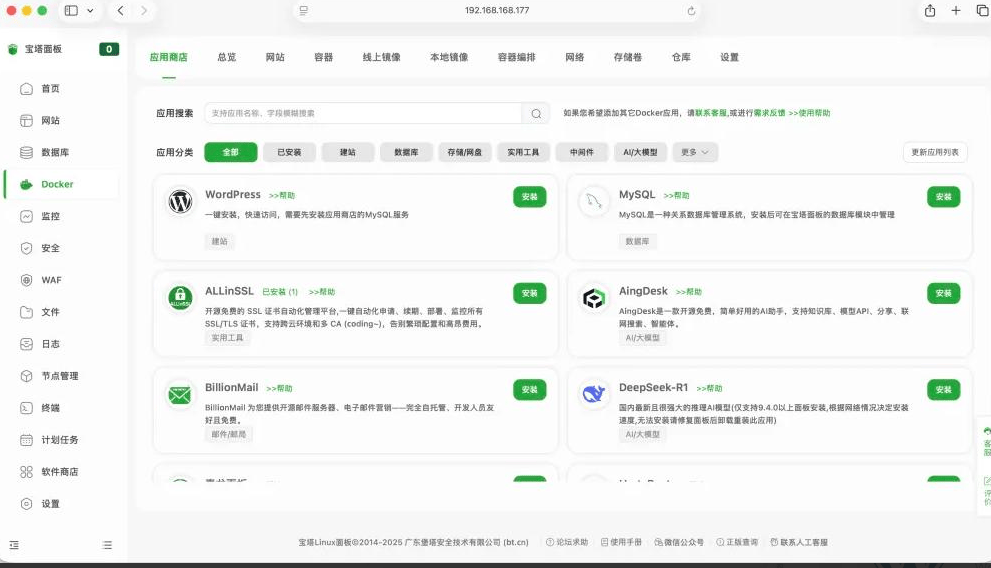Screen dimensions: 991x568
Task: Switch to the 网络 tab
Action: pos(575,57)
